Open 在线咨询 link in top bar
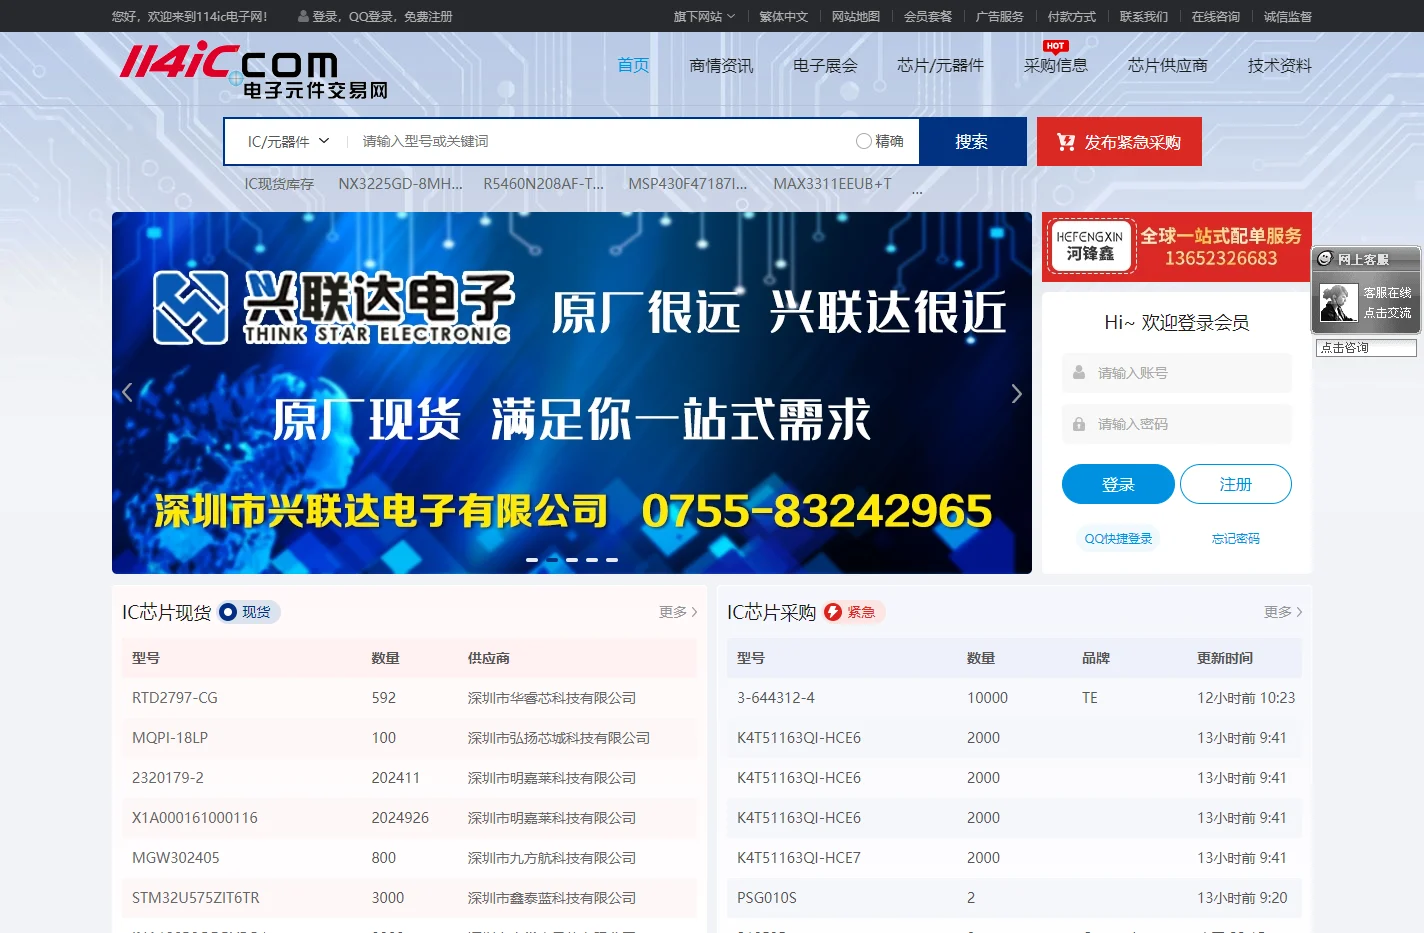This screenshot has height=933, width=1424. coord(1216,17)
